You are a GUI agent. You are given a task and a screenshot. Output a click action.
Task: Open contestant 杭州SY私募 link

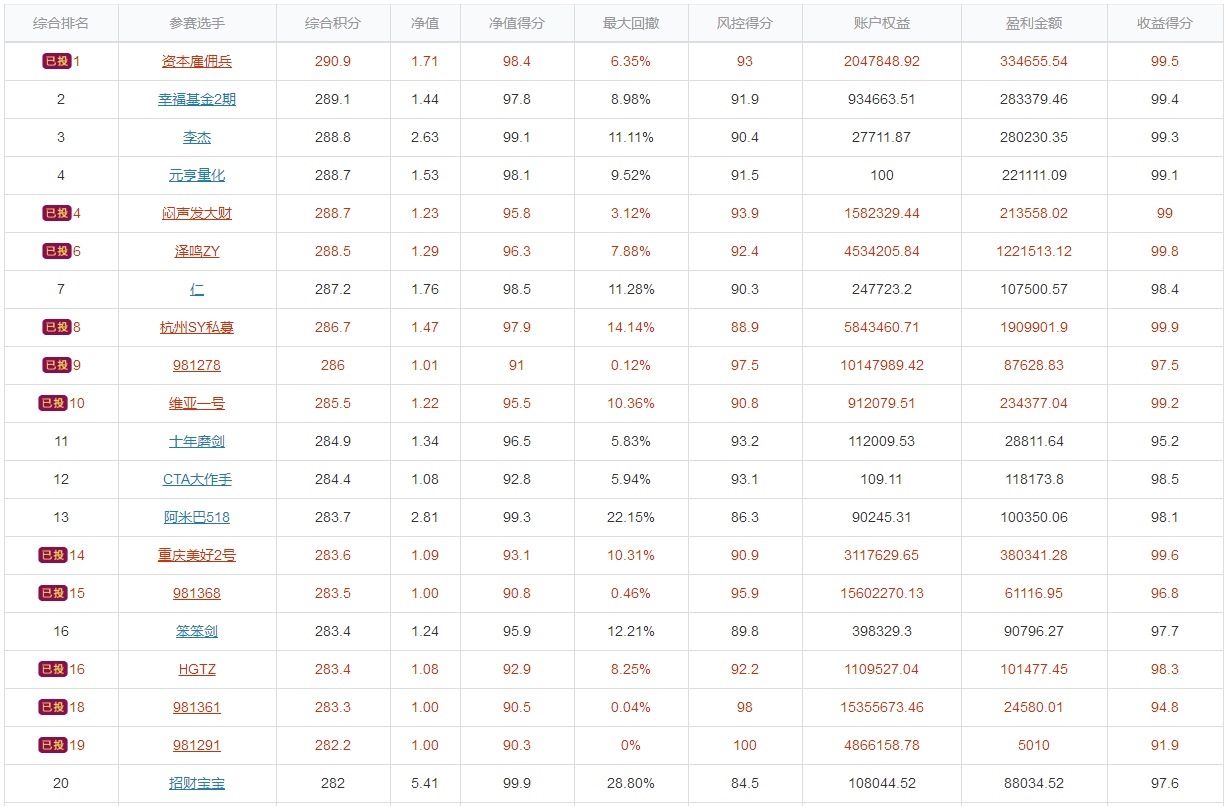pos(197,327)
